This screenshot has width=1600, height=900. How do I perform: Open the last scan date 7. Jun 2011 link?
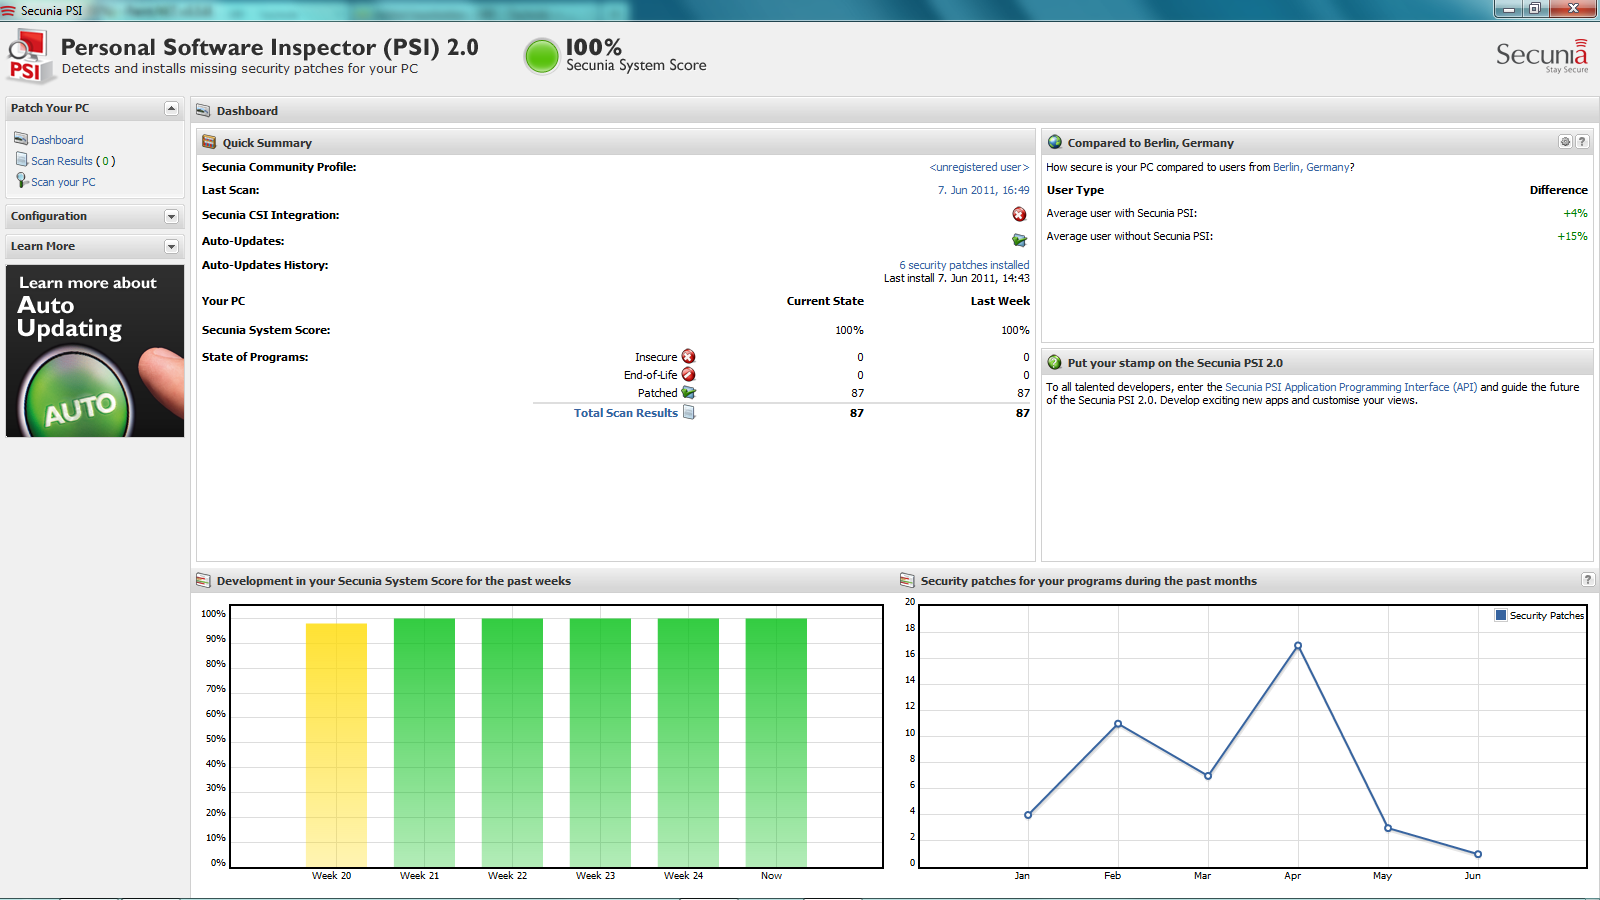coord(983,190)
